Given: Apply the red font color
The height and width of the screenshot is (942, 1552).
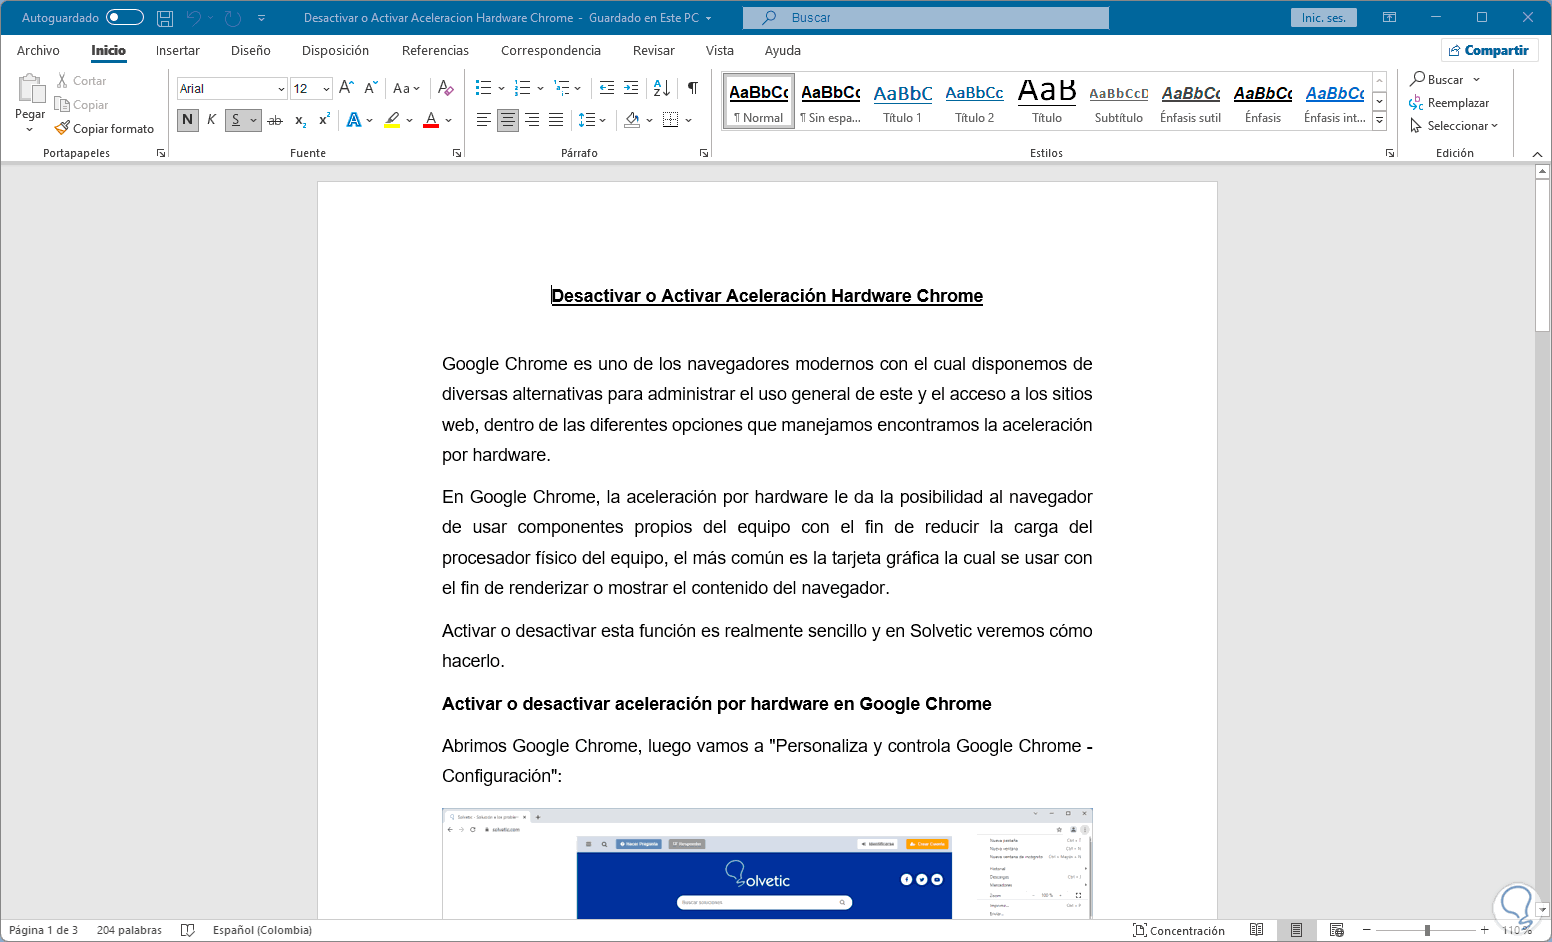Looking at the screenshot, I should (431, 120).
